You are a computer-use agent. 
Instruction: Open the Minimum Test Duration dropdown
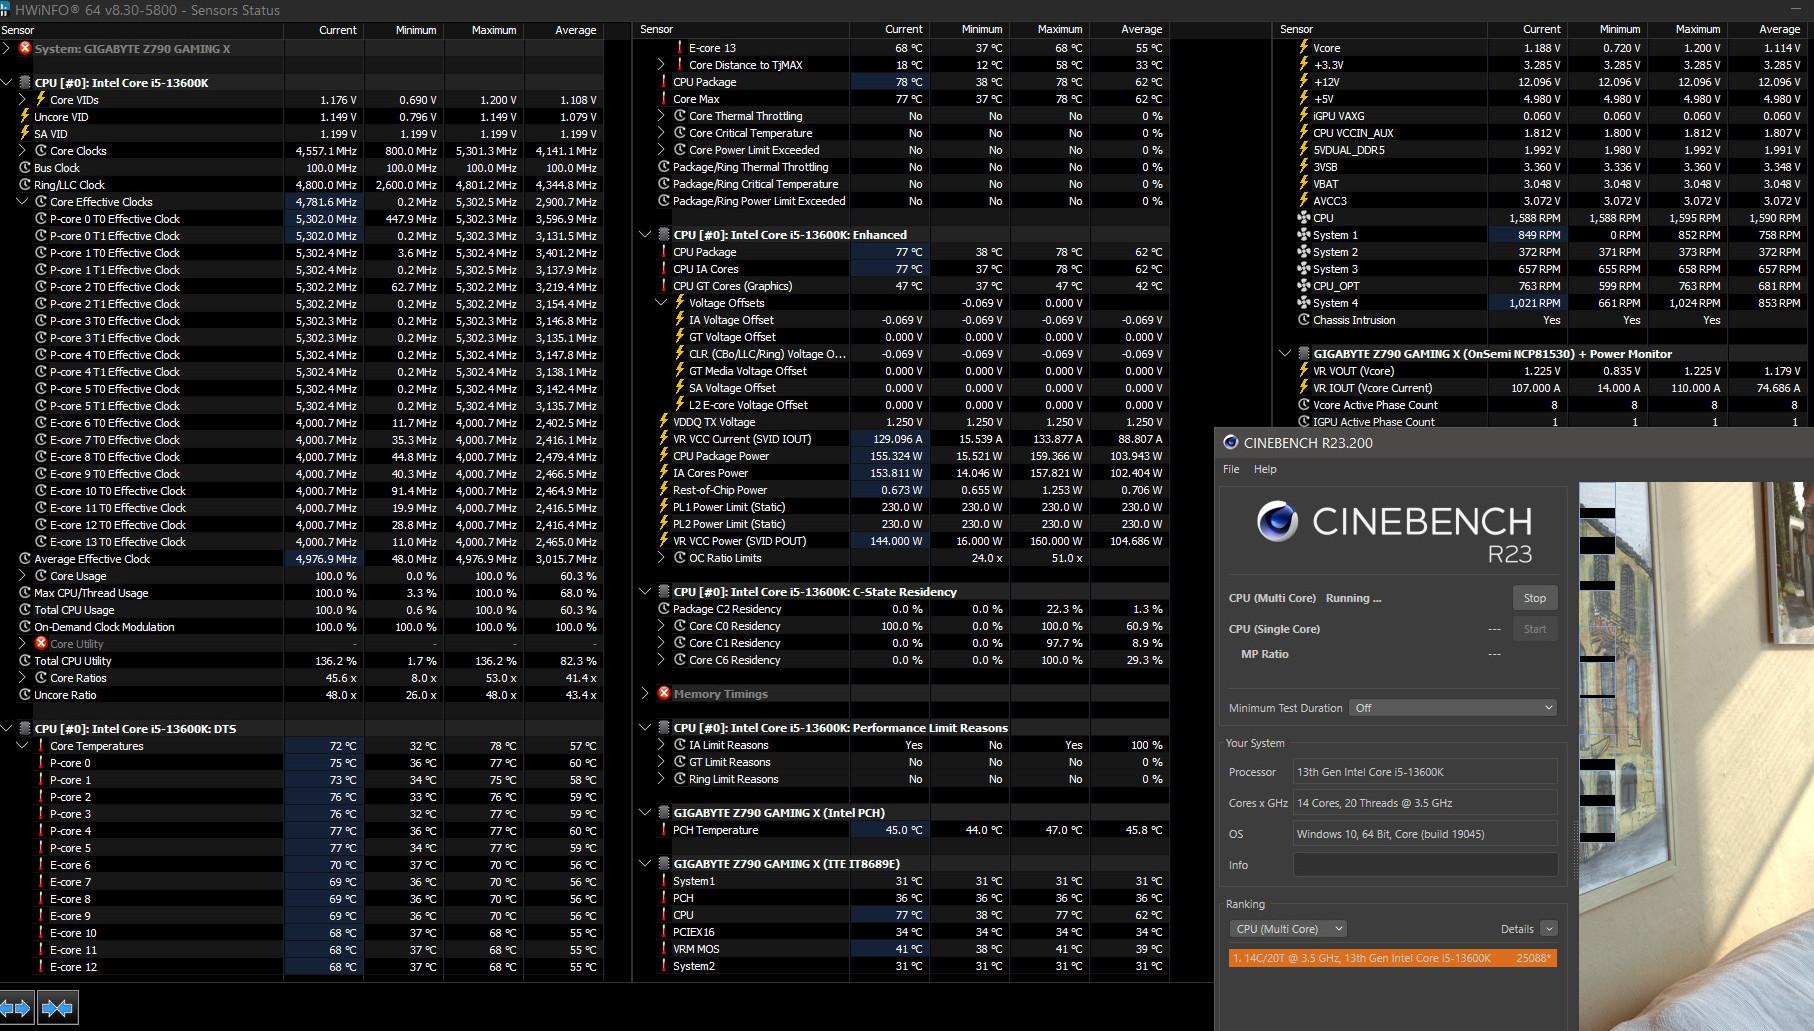[1453, 708]
